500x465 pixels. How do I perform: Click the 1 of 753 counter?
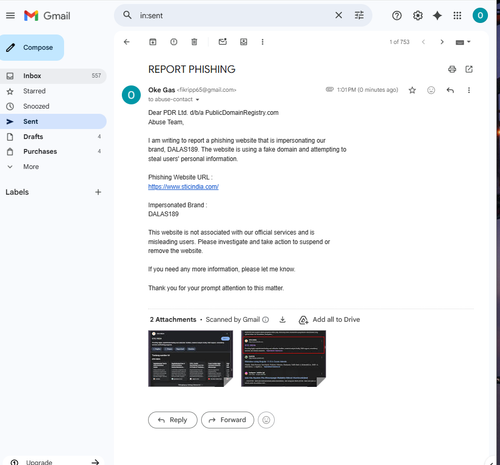coord(399,42)
